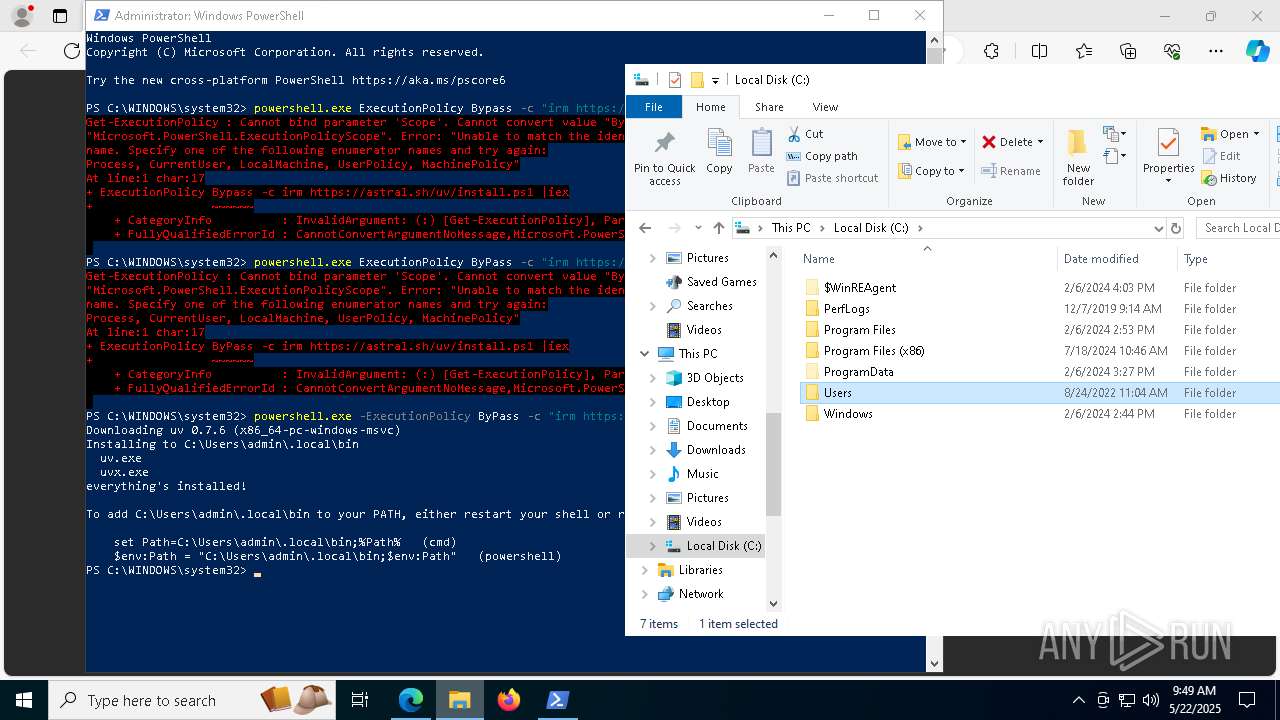Click Paste shortcut in ribbon

(x=832, y=178)
